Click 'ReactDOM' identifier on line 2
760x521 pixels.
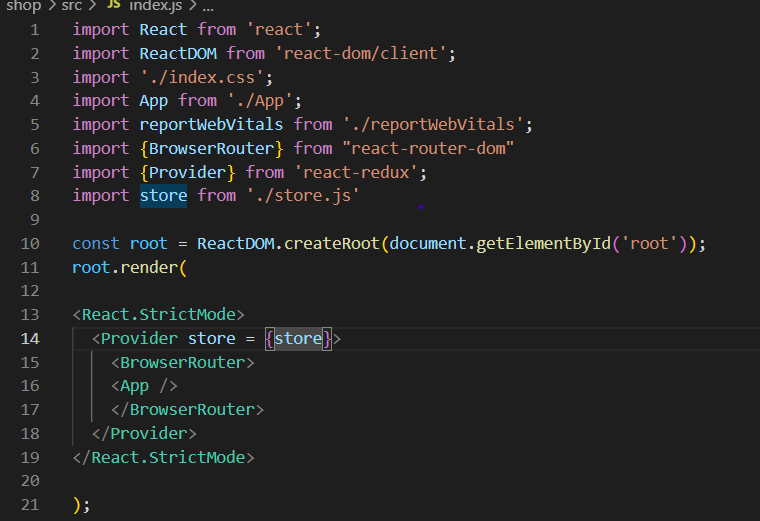tap(178, 53)
